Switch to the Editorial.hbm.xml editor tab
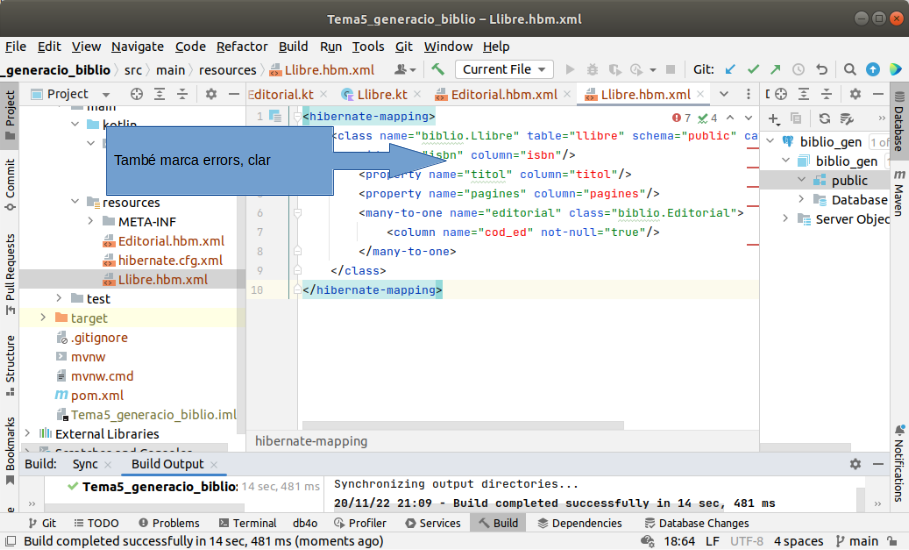909x550 pixels. point(504,94)
